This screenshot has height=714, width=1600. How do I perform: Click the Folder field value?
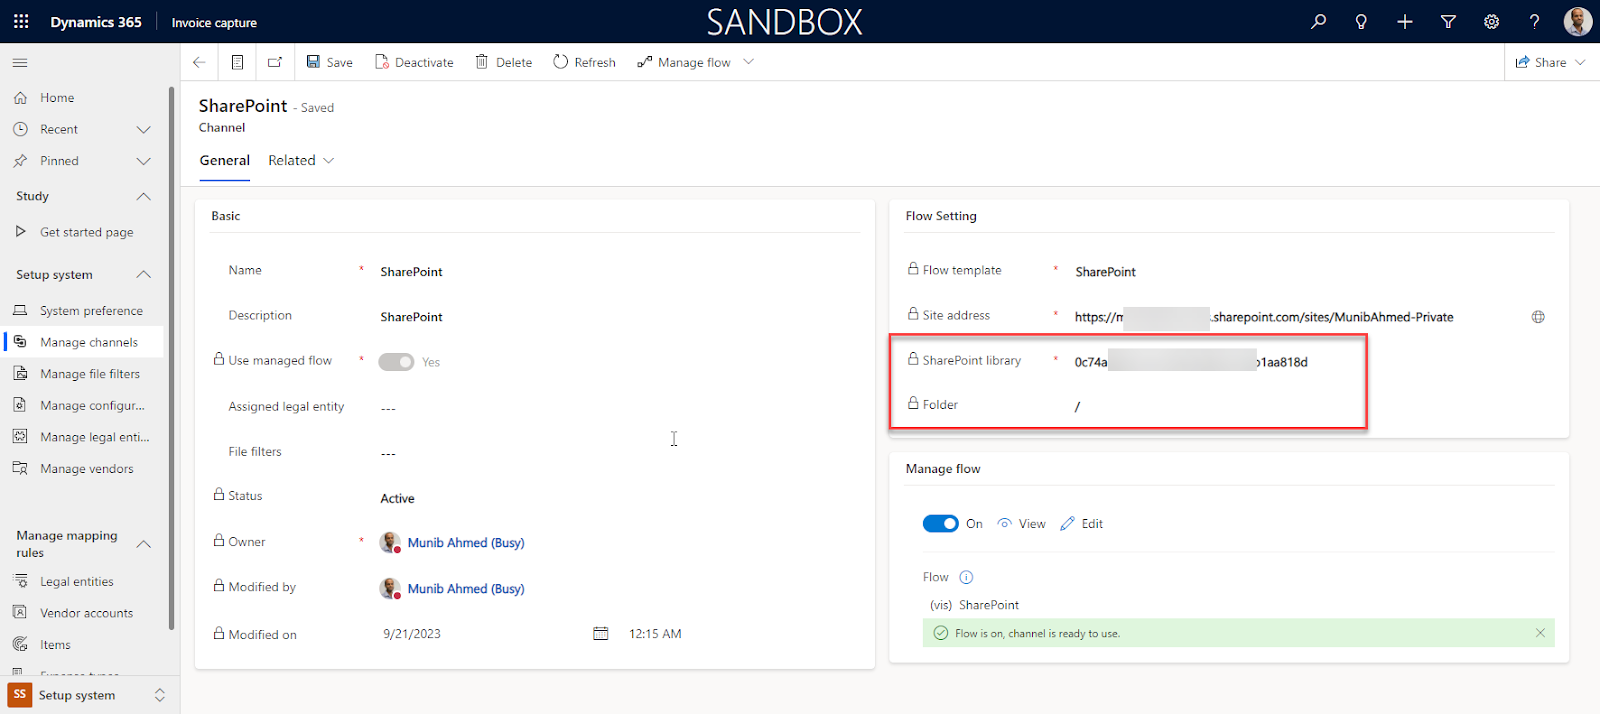point(1077,407)
